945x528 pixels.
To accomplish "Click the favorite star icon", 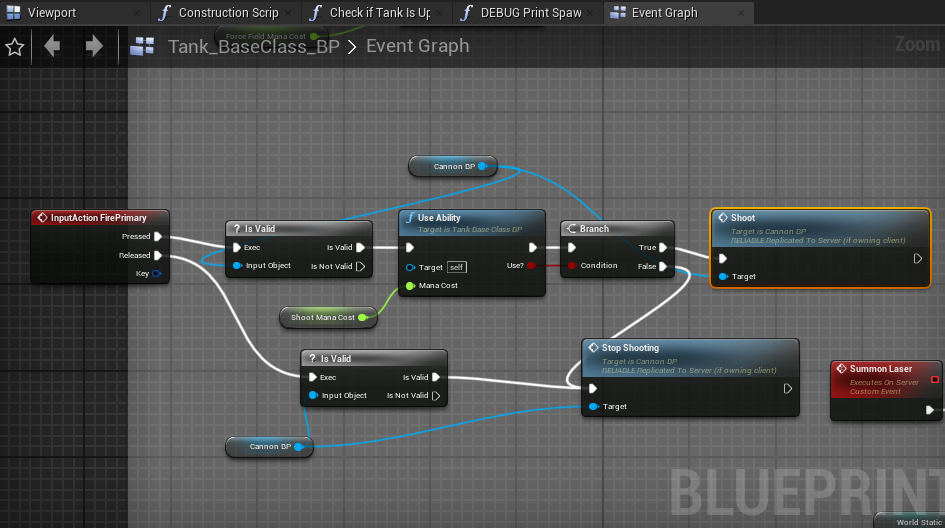I will point(14,46).
